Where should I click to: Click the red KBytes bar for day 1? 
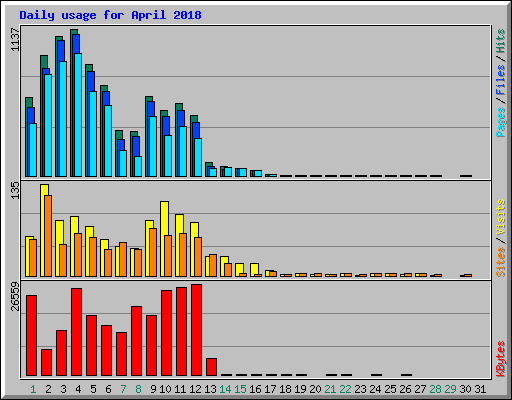pos(31,336)
